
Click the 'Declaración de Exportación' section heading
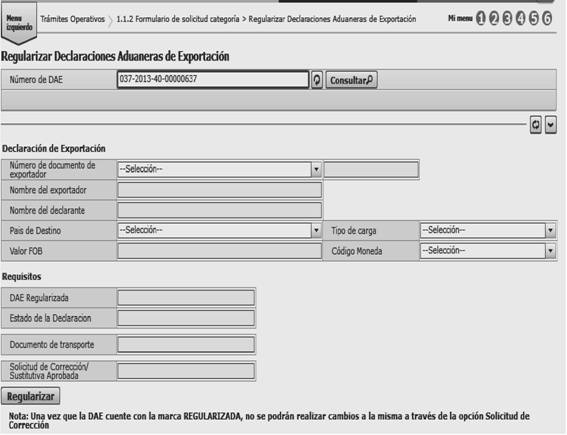(x=54, y=149)
